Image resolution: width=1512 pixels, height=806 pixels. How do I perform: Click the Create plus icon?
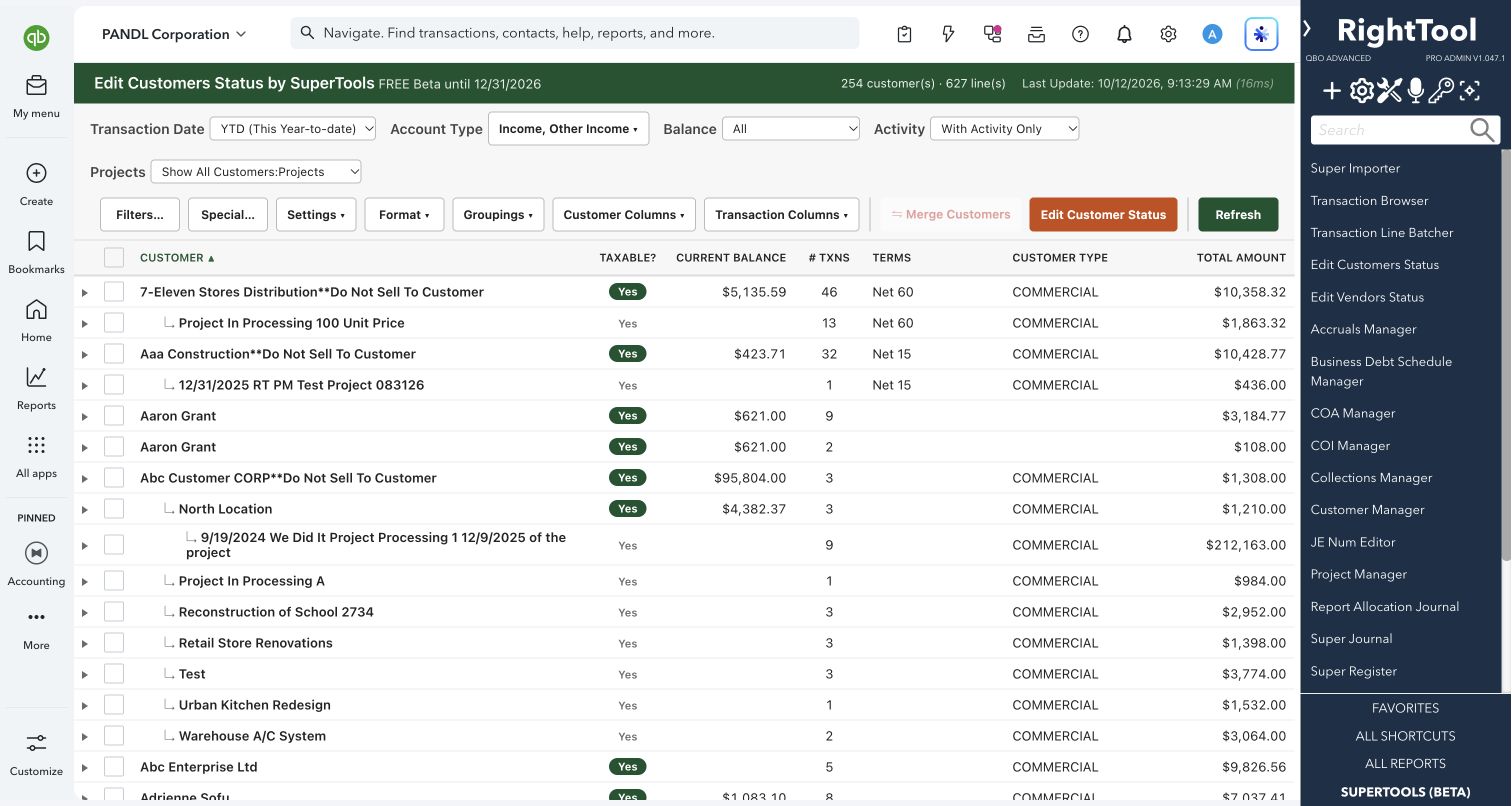36,173
